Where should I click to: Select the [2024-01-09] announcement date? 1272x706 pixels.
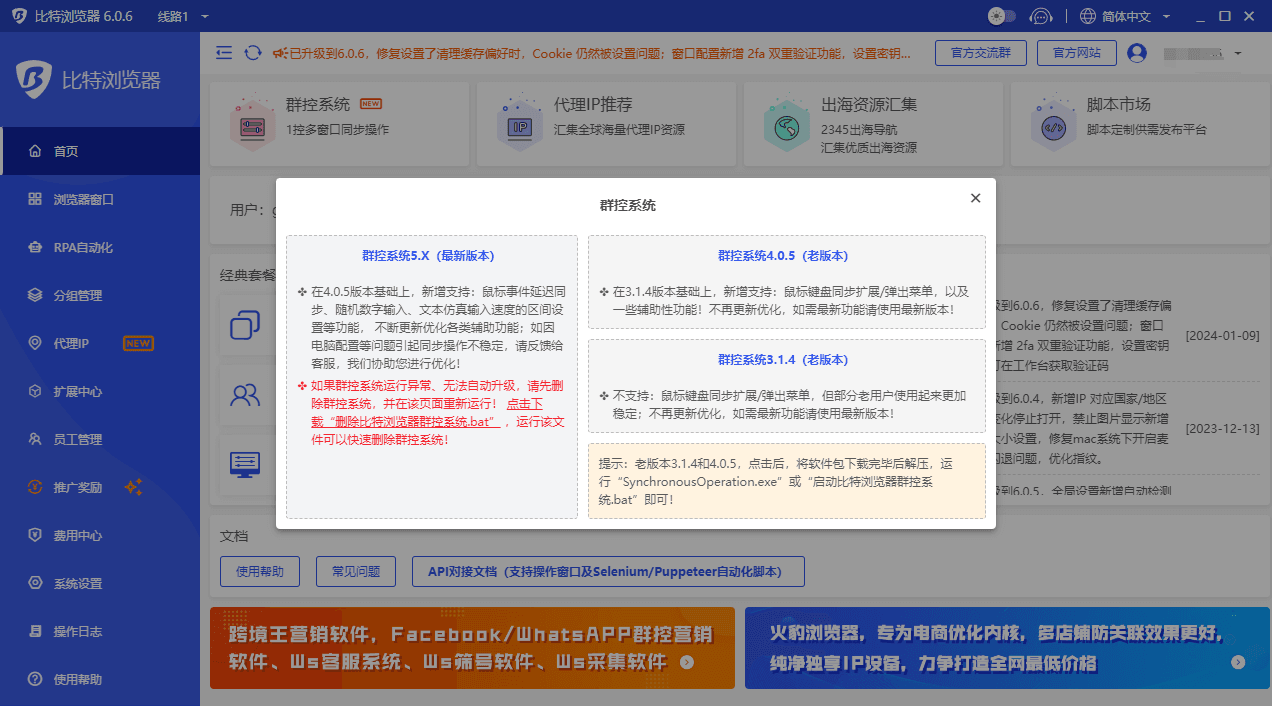[x=1222, y=335]
